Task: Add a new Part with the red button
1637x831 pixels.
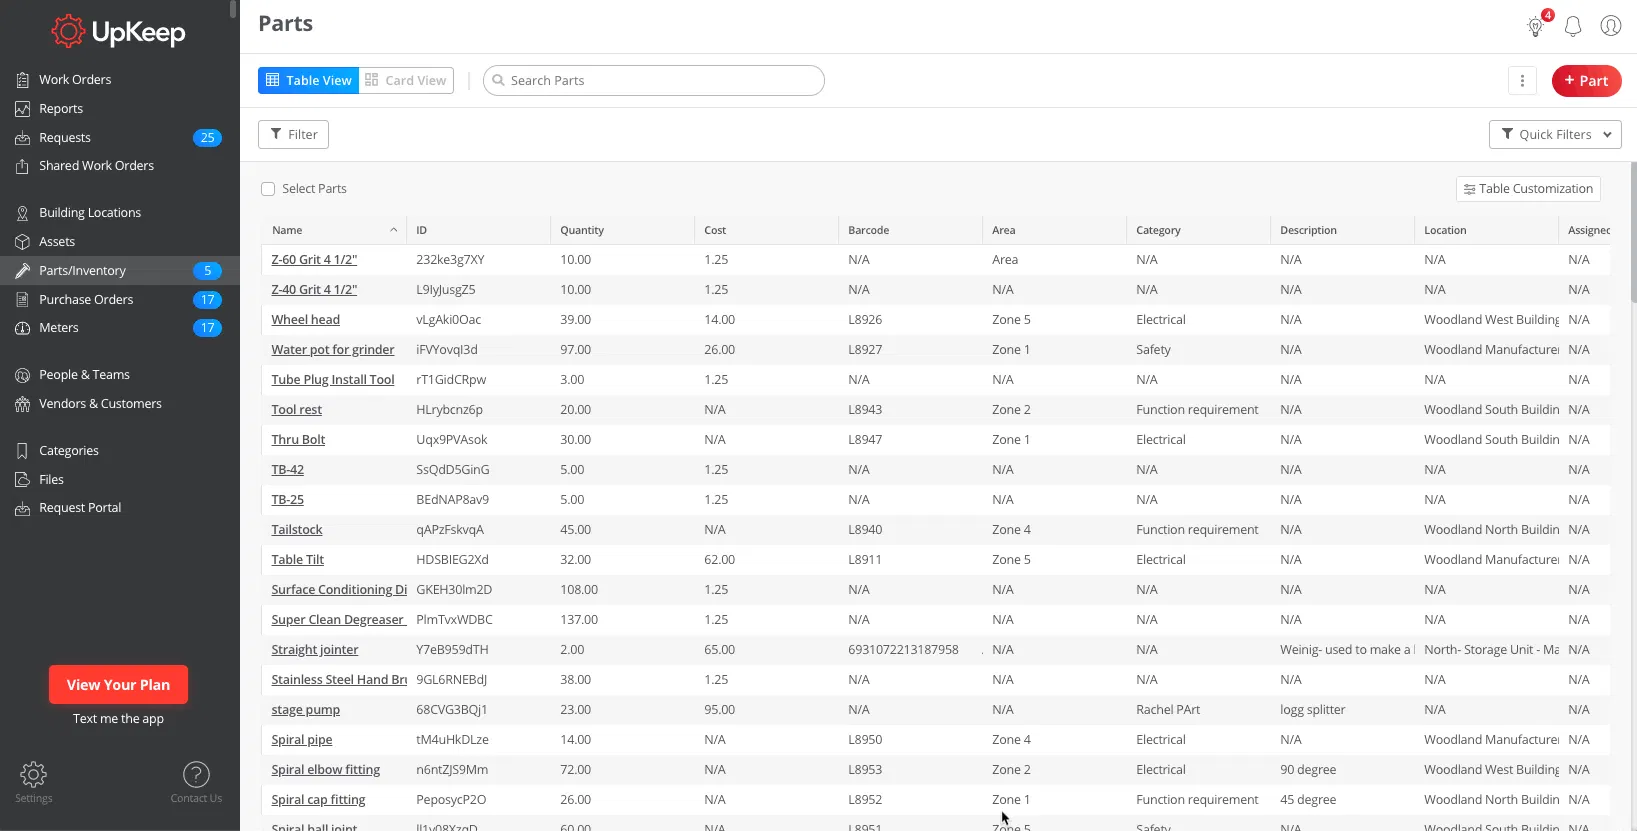Action: tap(1586, 81)
